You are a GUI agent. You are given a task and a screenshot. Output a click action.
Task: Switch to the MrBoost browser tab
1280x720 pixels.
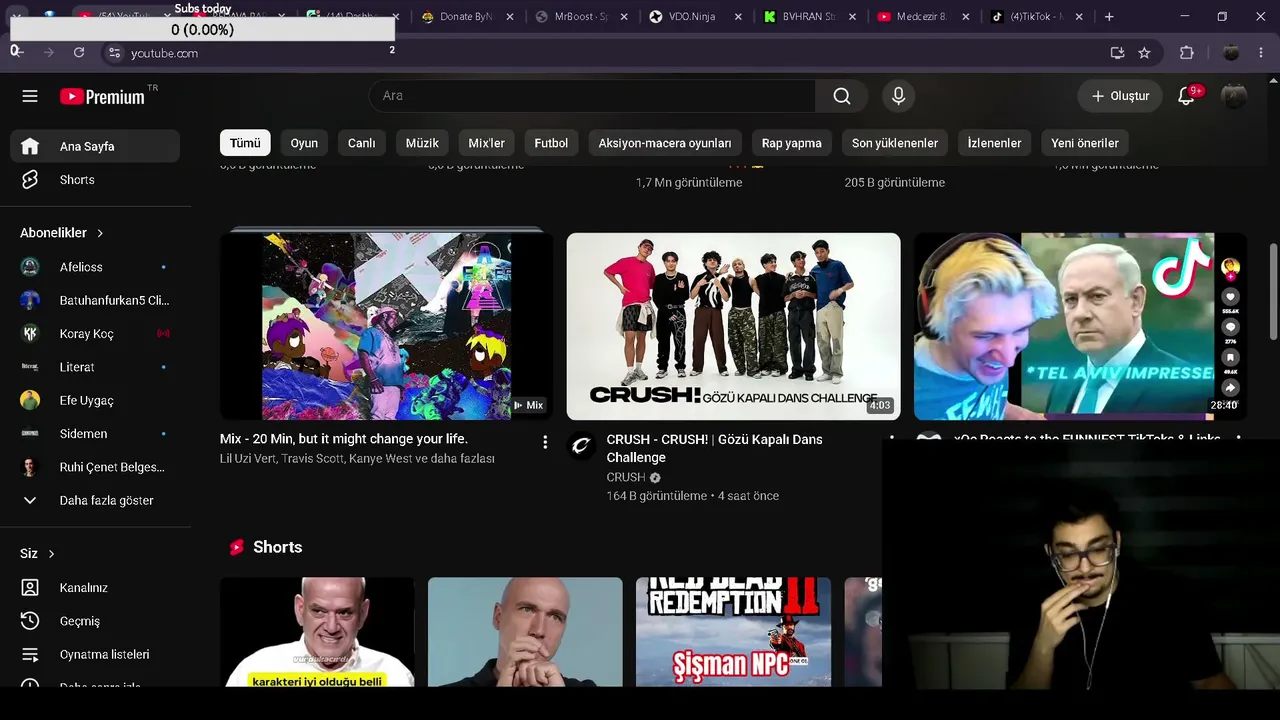coord(583,17)
